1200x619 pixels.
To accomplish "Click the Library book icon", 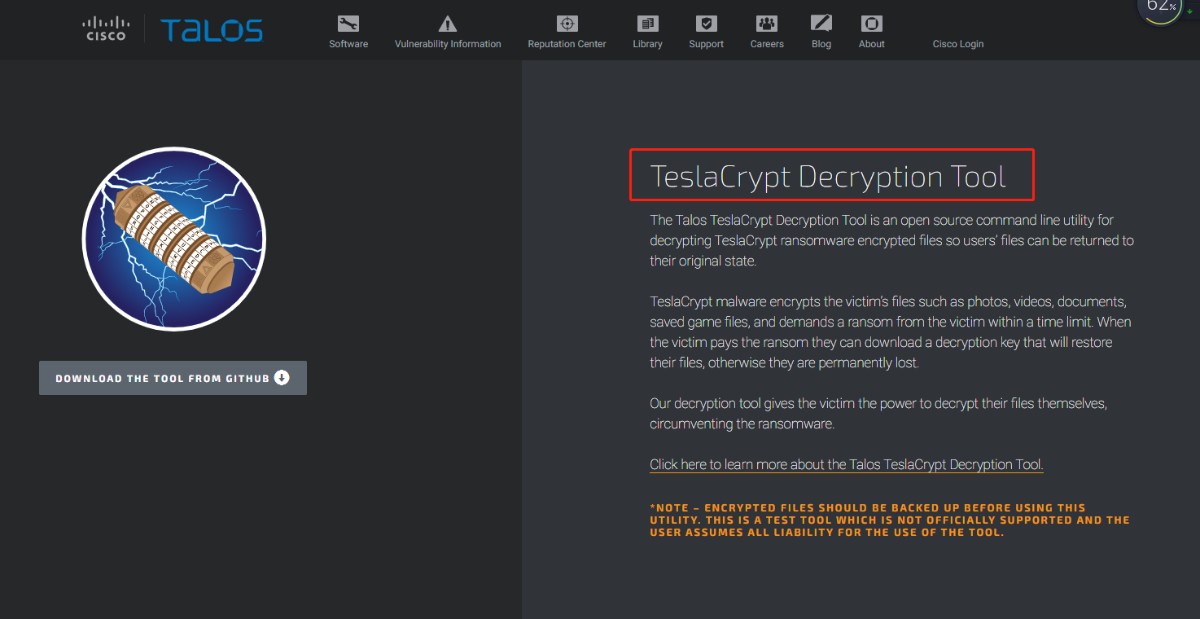I will [647, 23].
